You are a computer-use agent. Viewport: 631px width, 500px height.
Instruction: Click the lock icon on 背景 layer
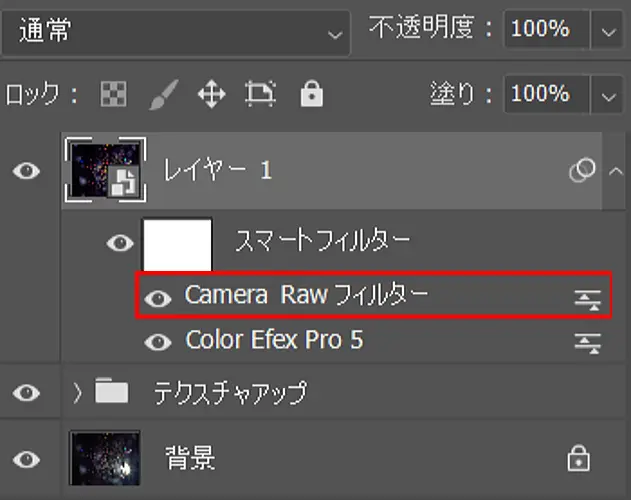click(579, 458)
